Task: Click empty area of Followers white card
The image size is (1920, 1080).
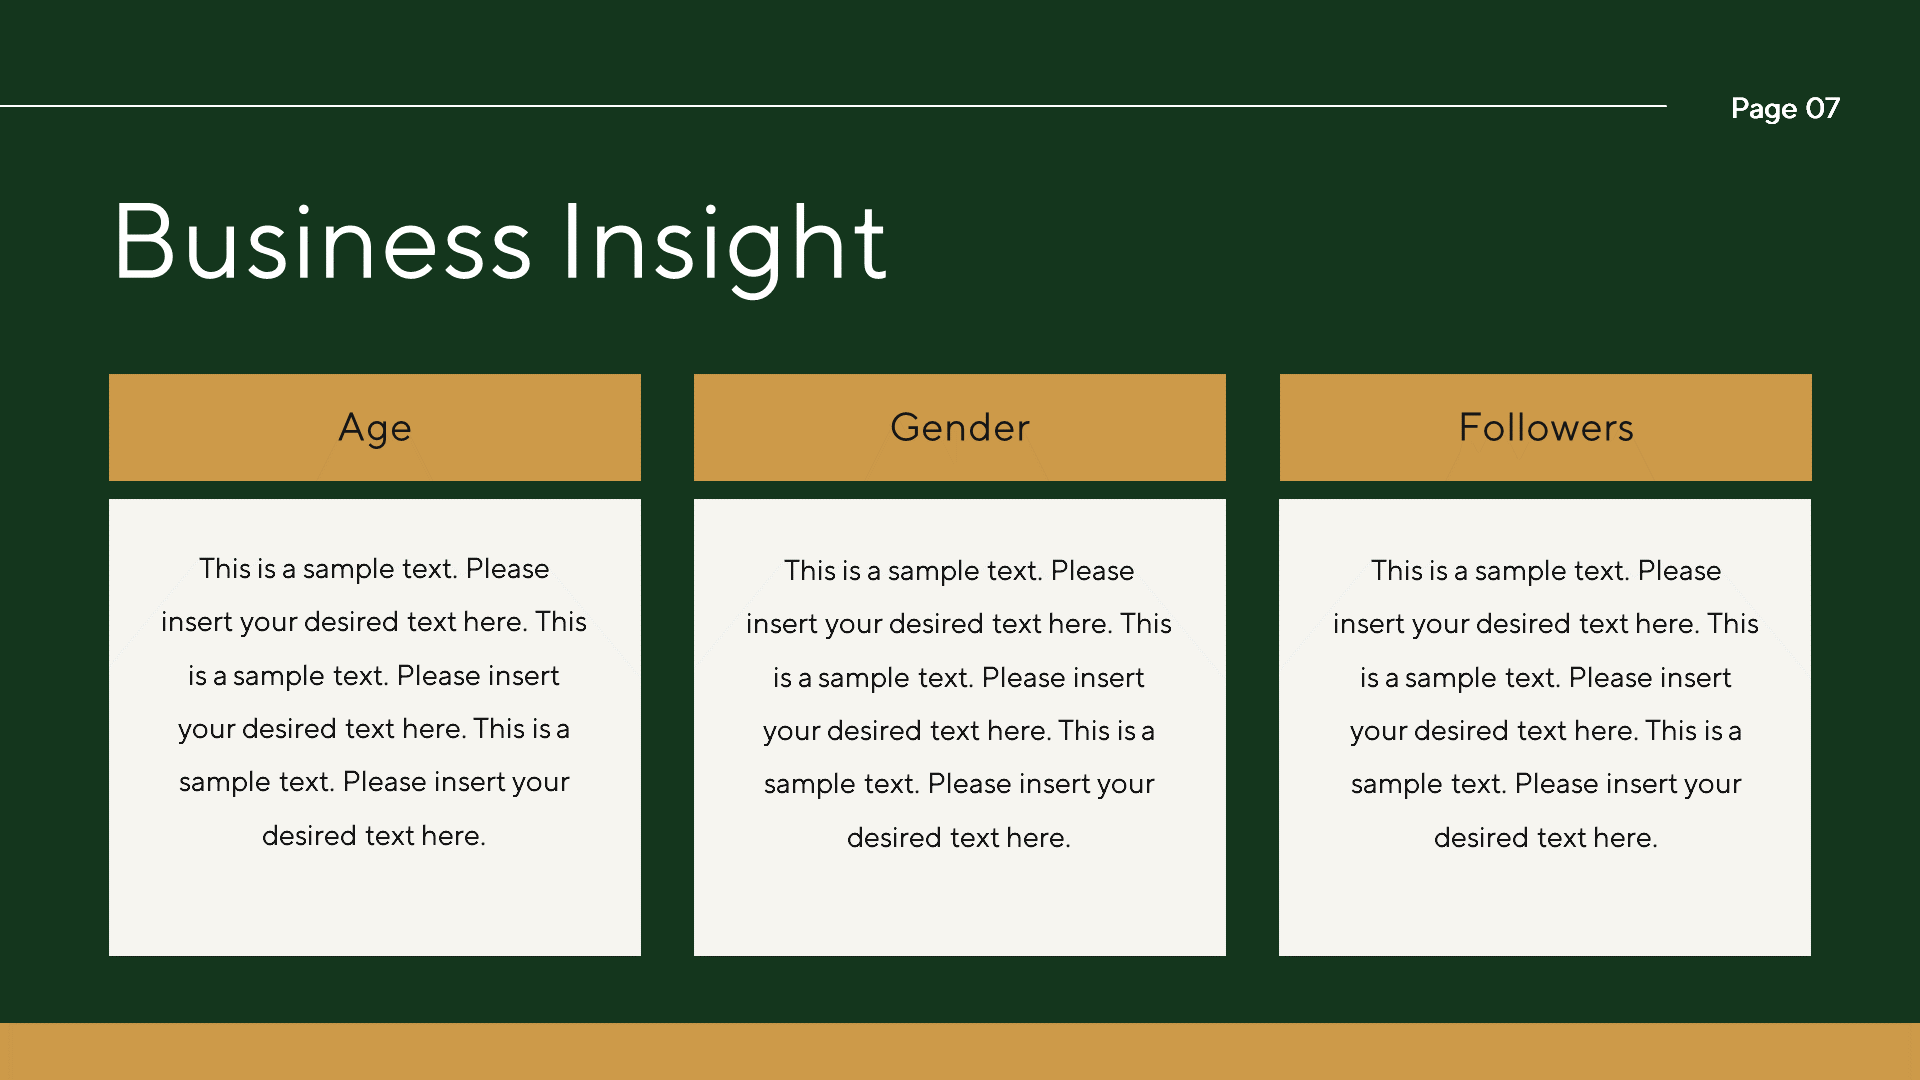Action: pos(1545,905)
